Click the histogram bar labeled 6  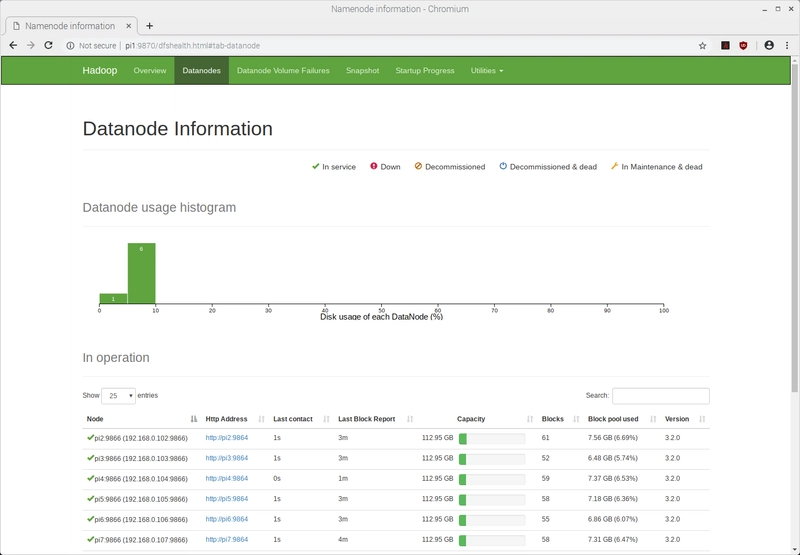pos(141,273)
